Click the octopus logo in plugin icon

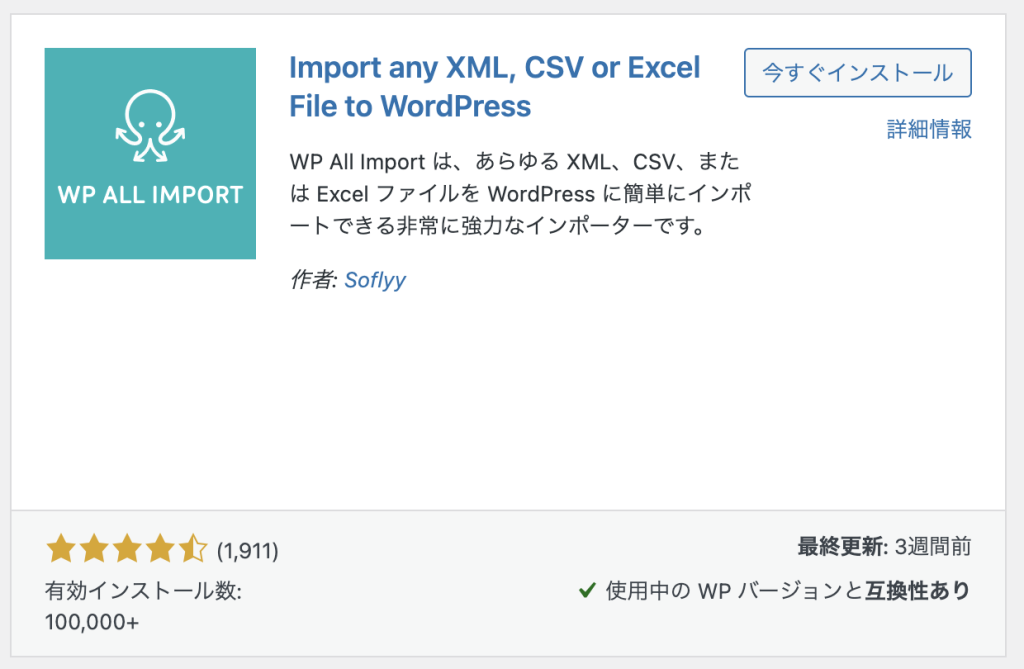(x=150, y=126)
